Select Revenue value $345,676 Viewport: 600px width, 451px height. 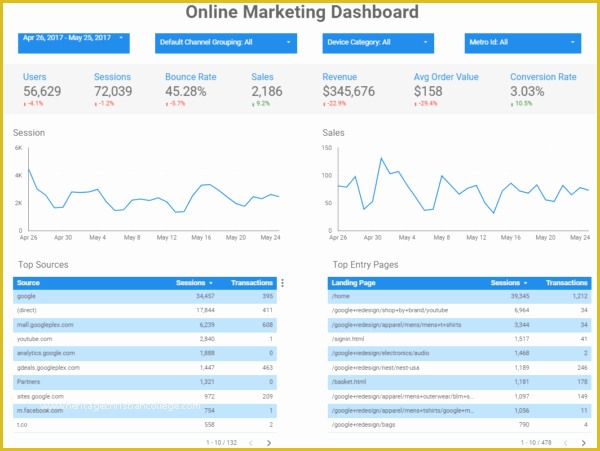click(349, 91)
